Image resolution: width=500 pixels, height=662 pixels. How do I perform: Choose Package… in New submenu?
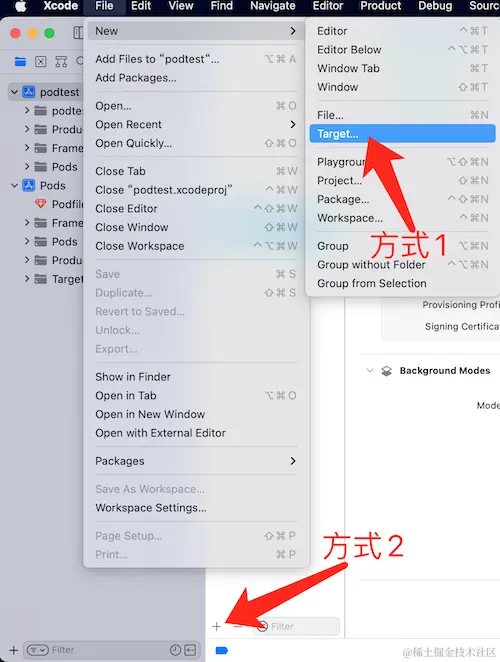coord(402,199)
